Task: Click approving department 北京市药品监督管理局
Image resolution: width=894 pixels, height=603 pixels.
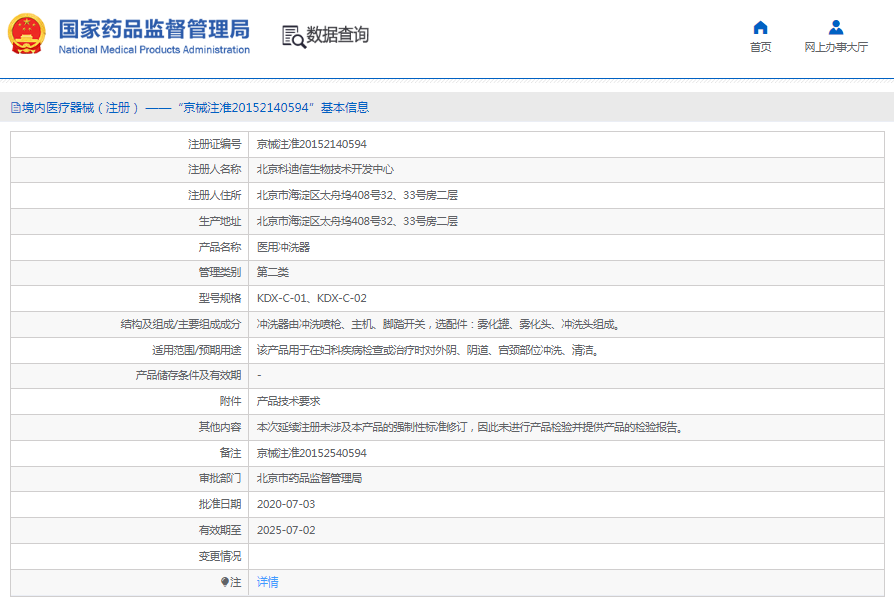Action: tap(309, 478)
